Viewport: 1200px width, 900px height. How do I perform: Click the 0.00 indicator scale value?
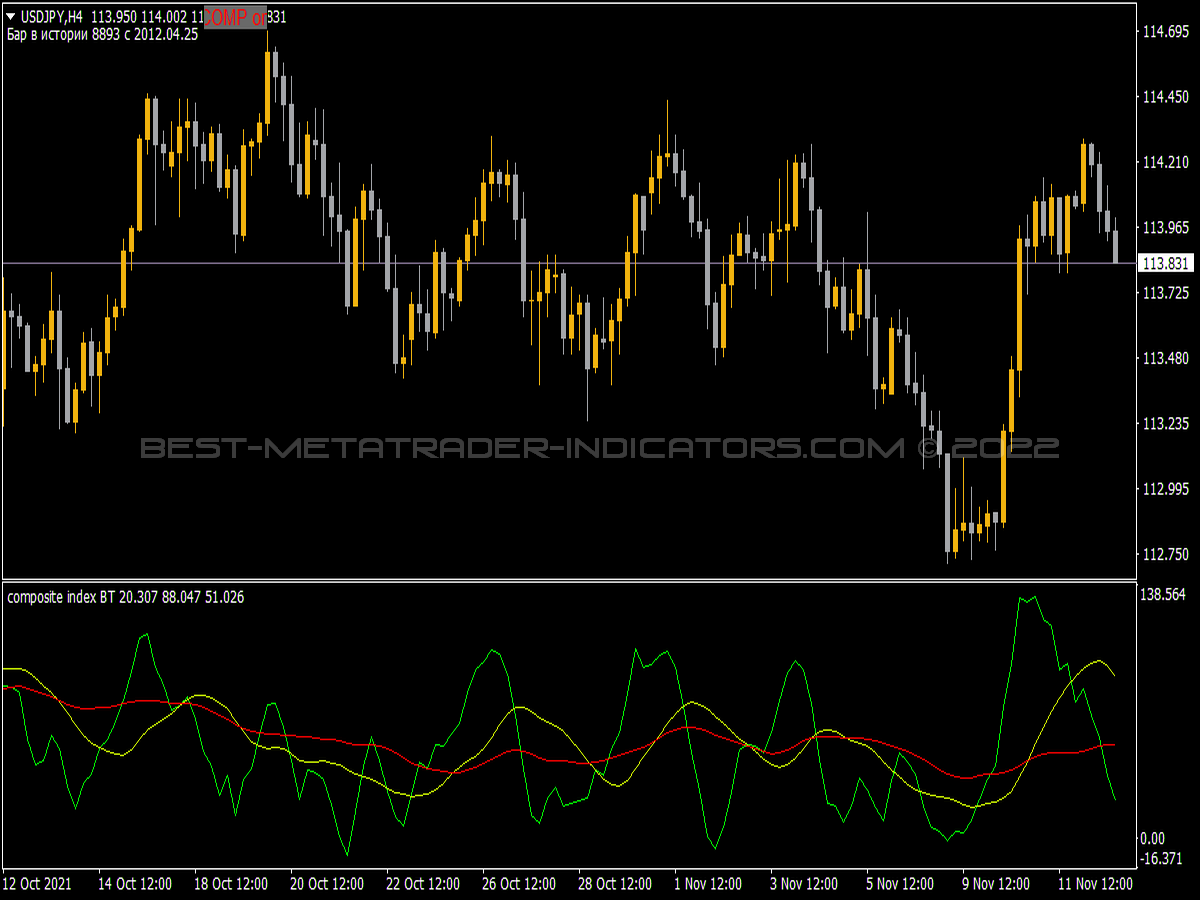click(x=1153, y=838)
